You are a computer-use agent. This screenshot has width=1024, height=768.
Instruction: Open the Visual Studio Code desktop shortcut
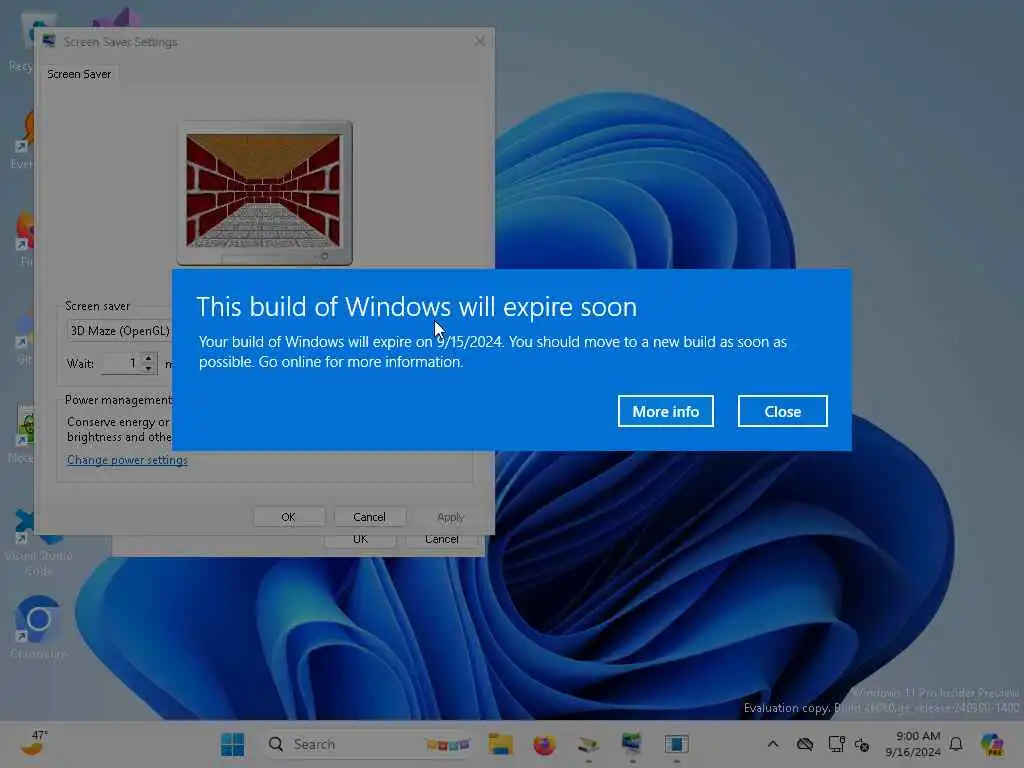tap(38, 541)
